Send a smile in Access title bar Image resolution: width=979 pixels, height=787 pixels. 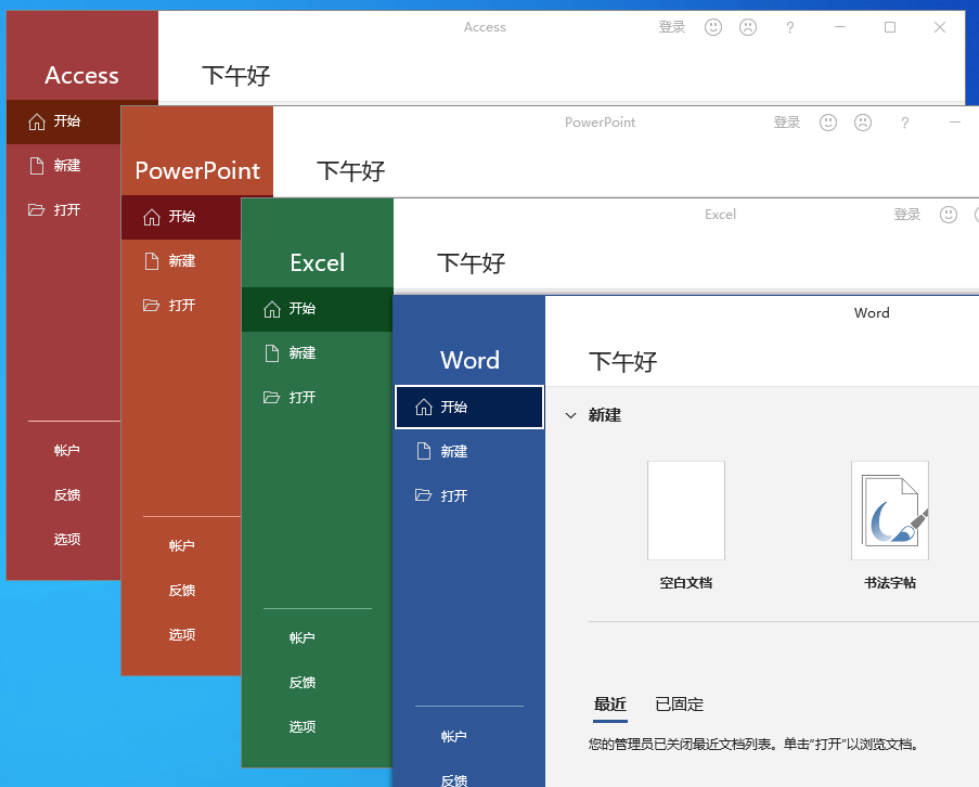pyautogui.click(x=713, y=27)
